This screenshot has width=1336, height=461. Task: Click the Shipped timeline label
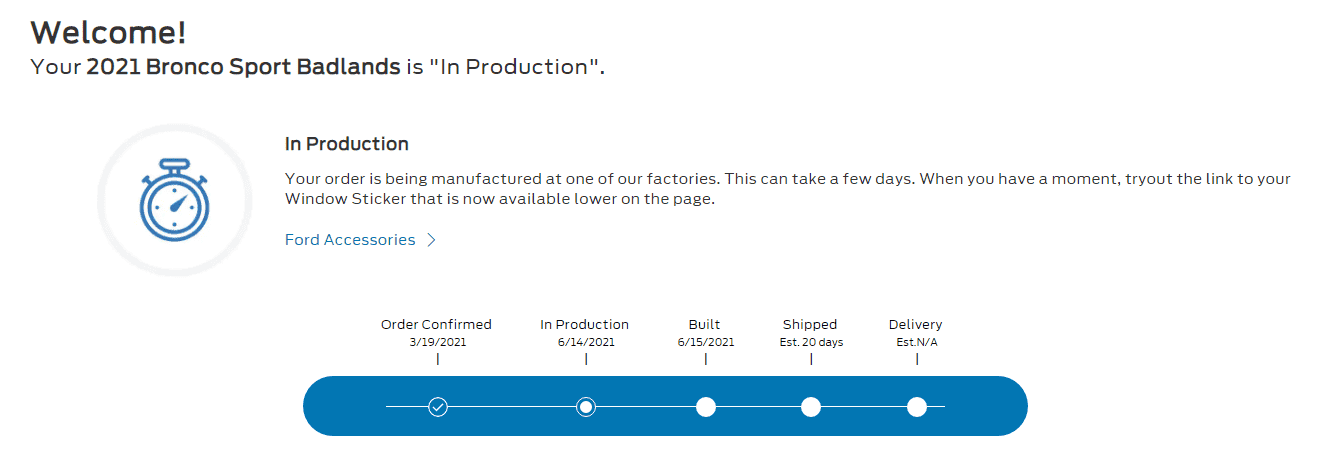[x=810, y=325]
